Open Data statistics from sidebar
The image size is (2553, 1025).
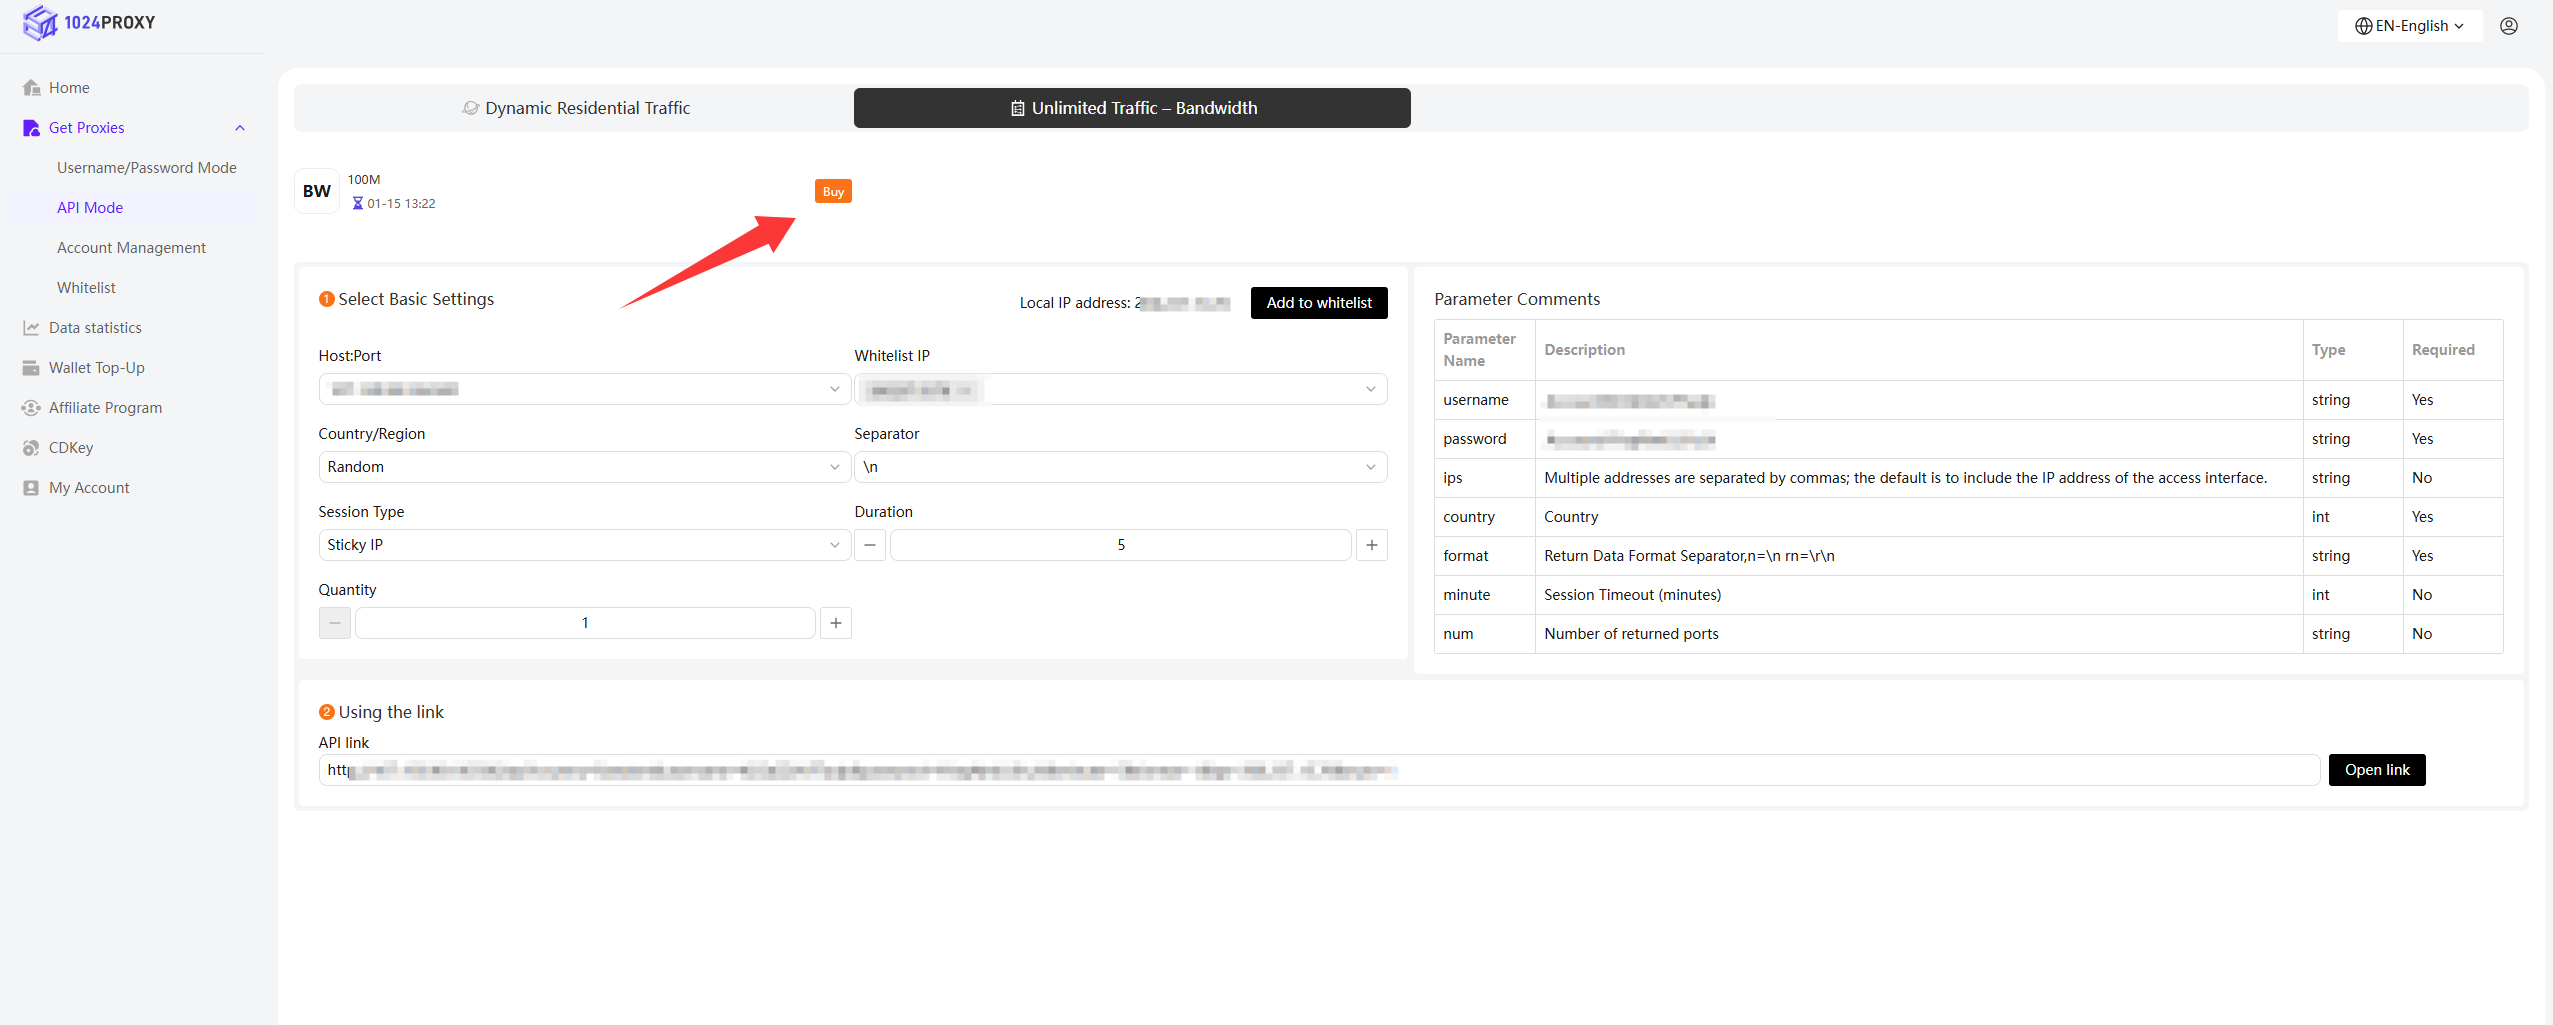coord(95,328)
